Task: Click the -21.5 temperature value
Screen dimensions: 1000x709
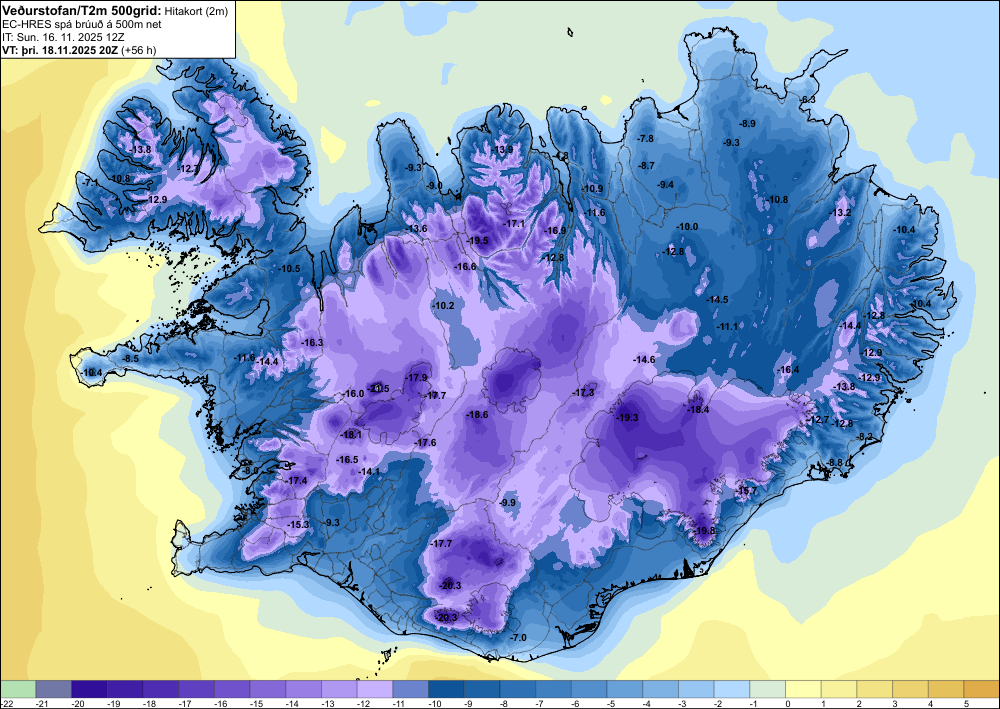Action: pyautogui.click(x=379, y=388)
